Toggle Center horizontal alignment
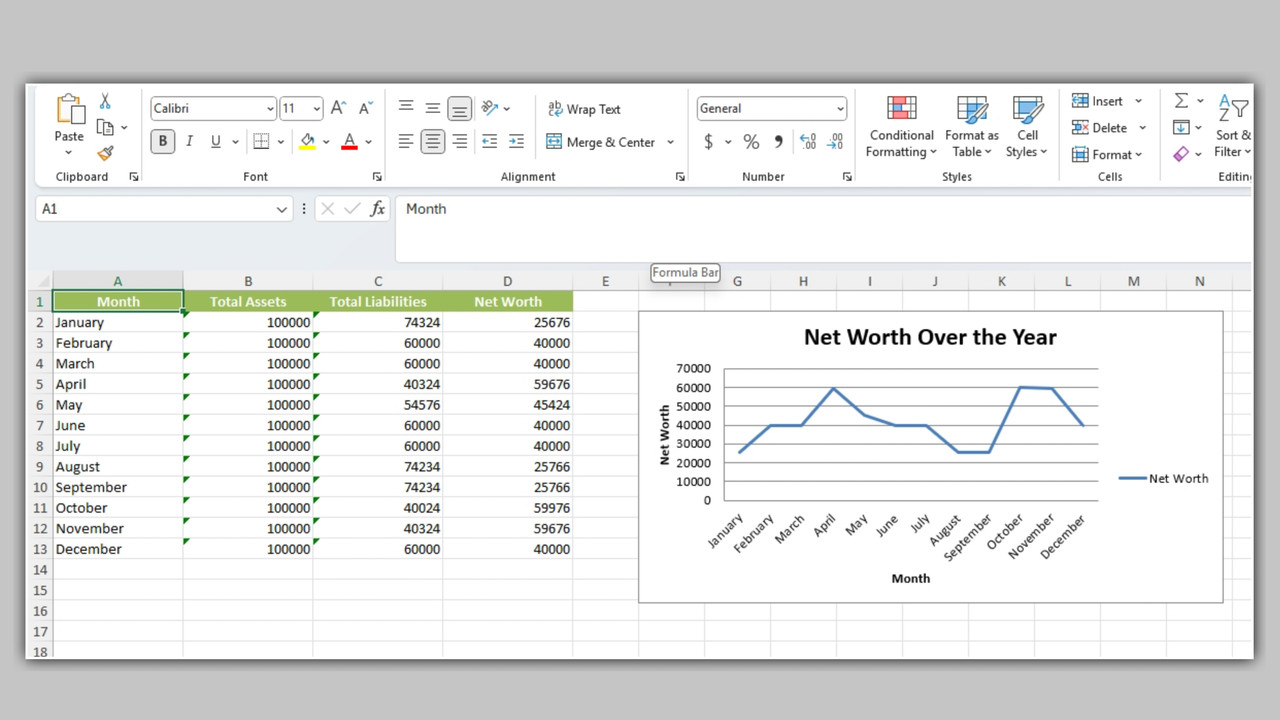This screenshot has width=1280, height=720. pos(433,142)
